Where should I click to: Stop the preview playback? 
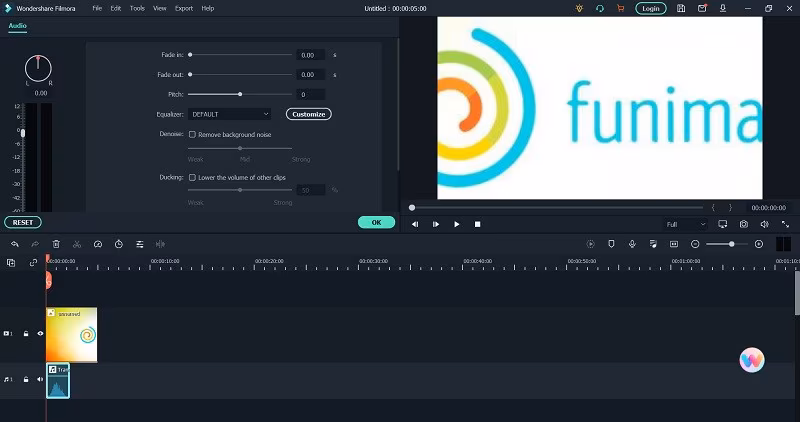pyautogui.click(x=478, y=224)
